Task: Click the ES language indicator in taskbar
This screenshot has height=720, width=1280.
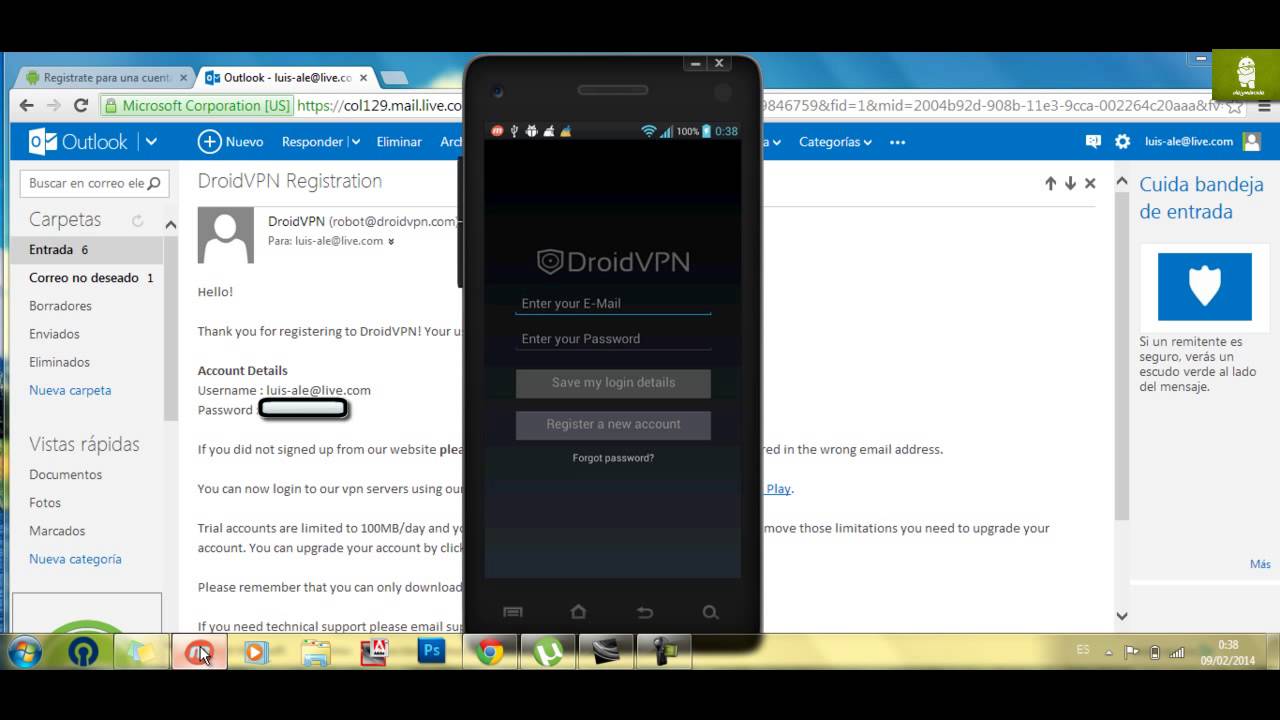Action: coord(1083,650)
